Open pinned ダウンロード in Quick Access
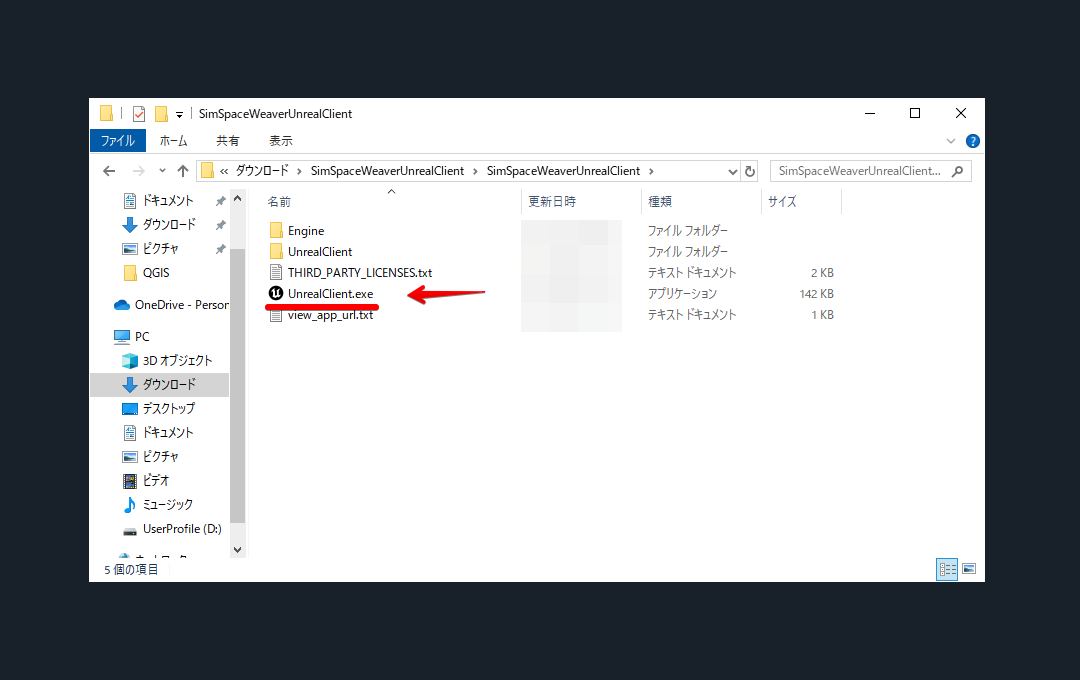 (x=169, y=225)
